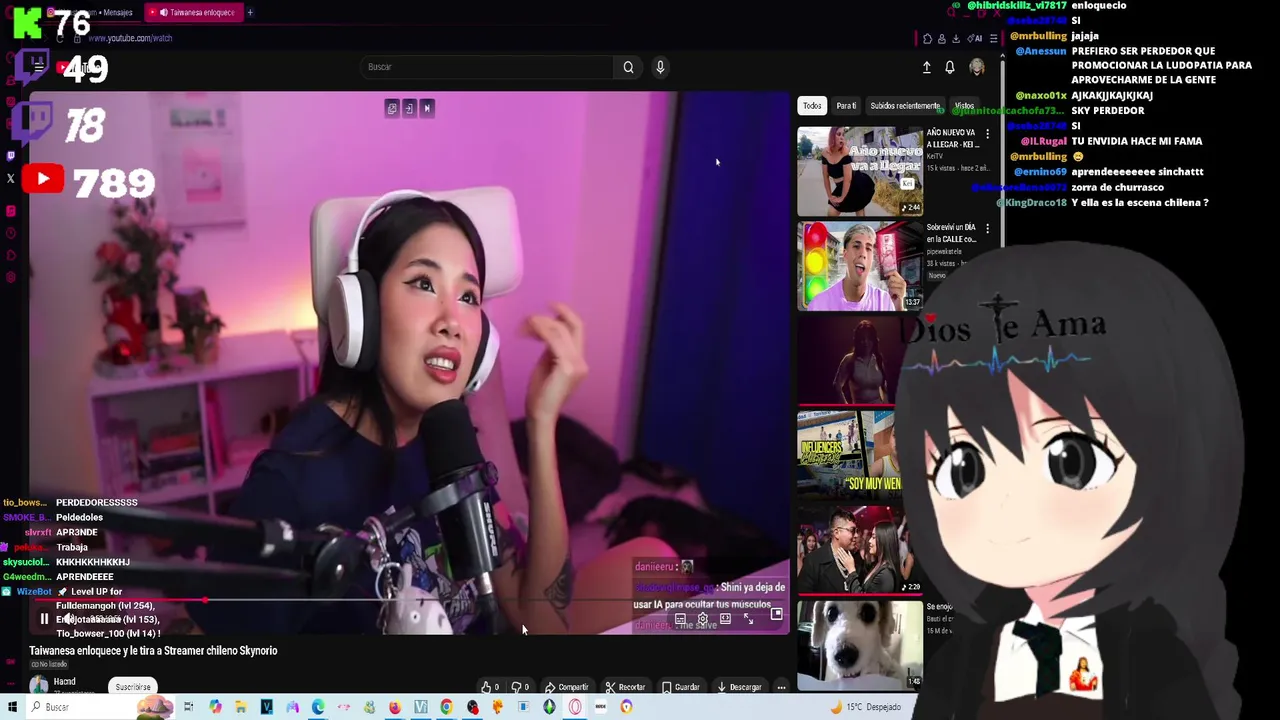Select the 'Subidos recientemente' chip
The width and height of the screenshot is (1280, 720).
pyautogui.click(x=905, y=106)
